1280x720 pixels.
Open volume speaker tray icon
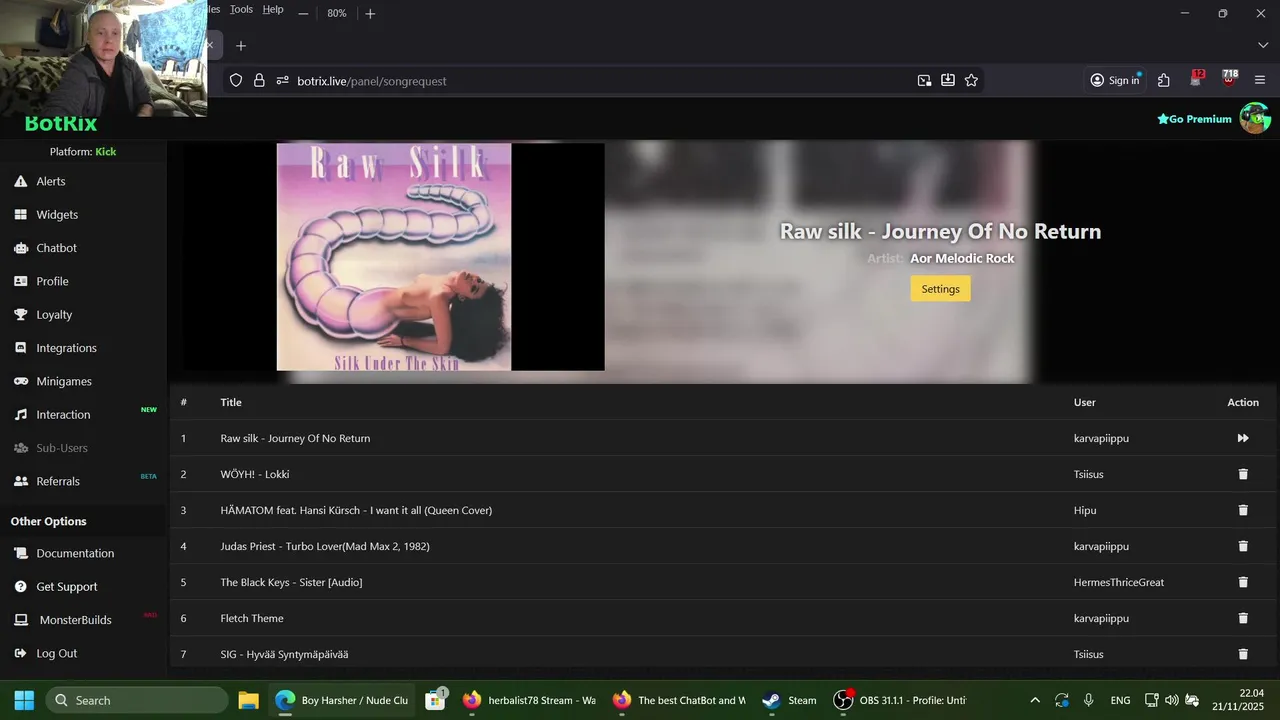[1171, 700]
